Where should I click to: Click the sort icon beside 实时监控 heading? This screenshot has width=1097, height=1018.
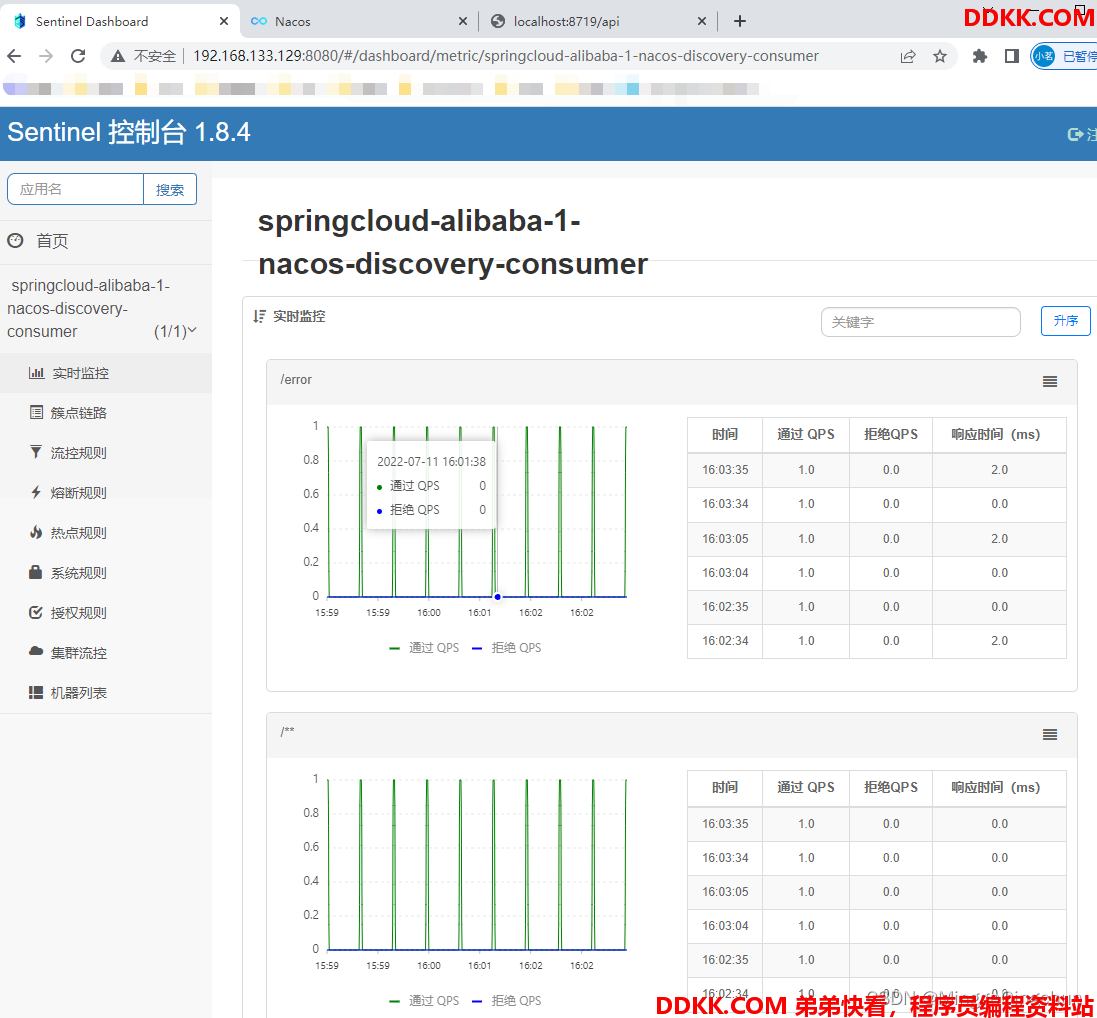pos(260,316)
